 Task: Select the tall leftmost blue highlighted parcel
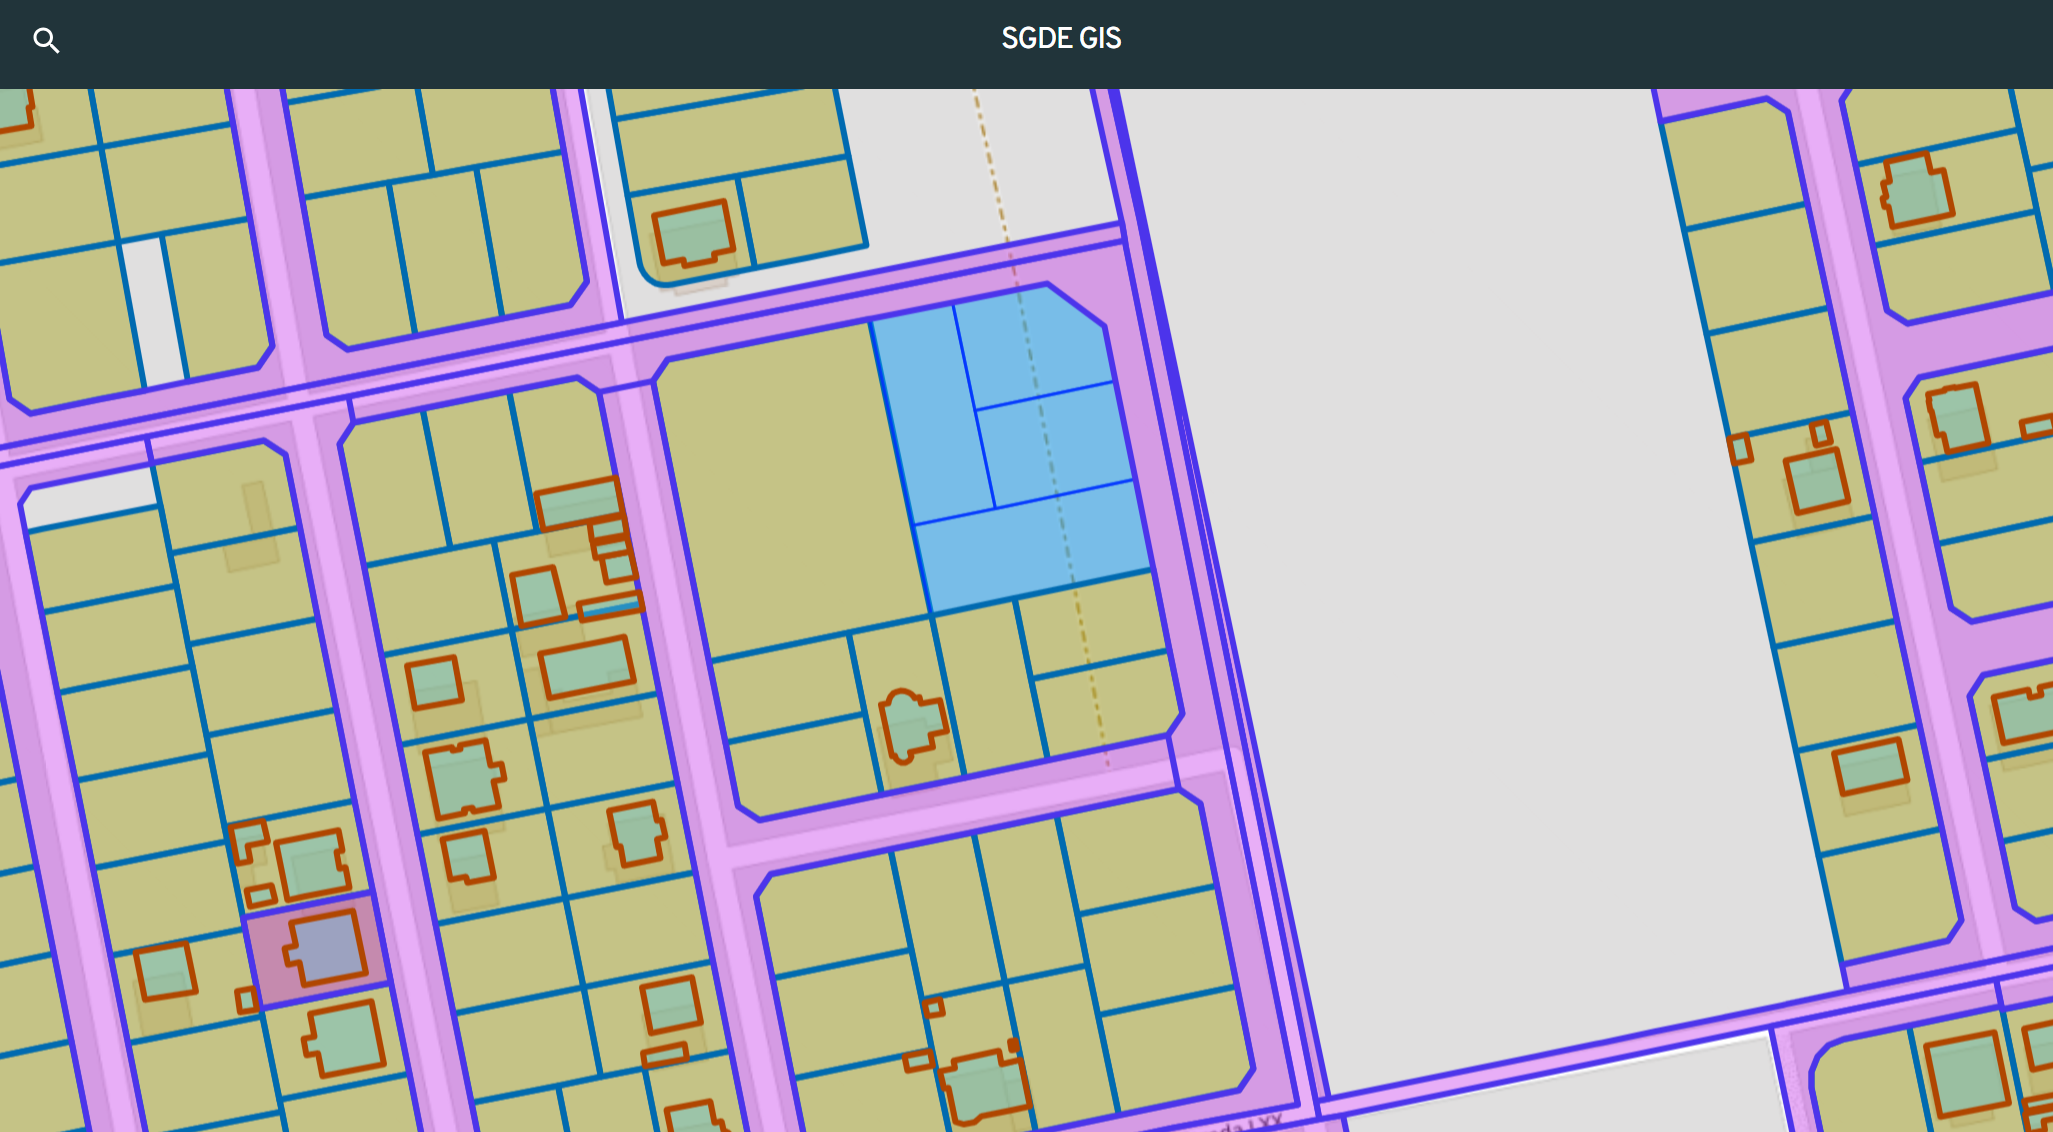933,415
